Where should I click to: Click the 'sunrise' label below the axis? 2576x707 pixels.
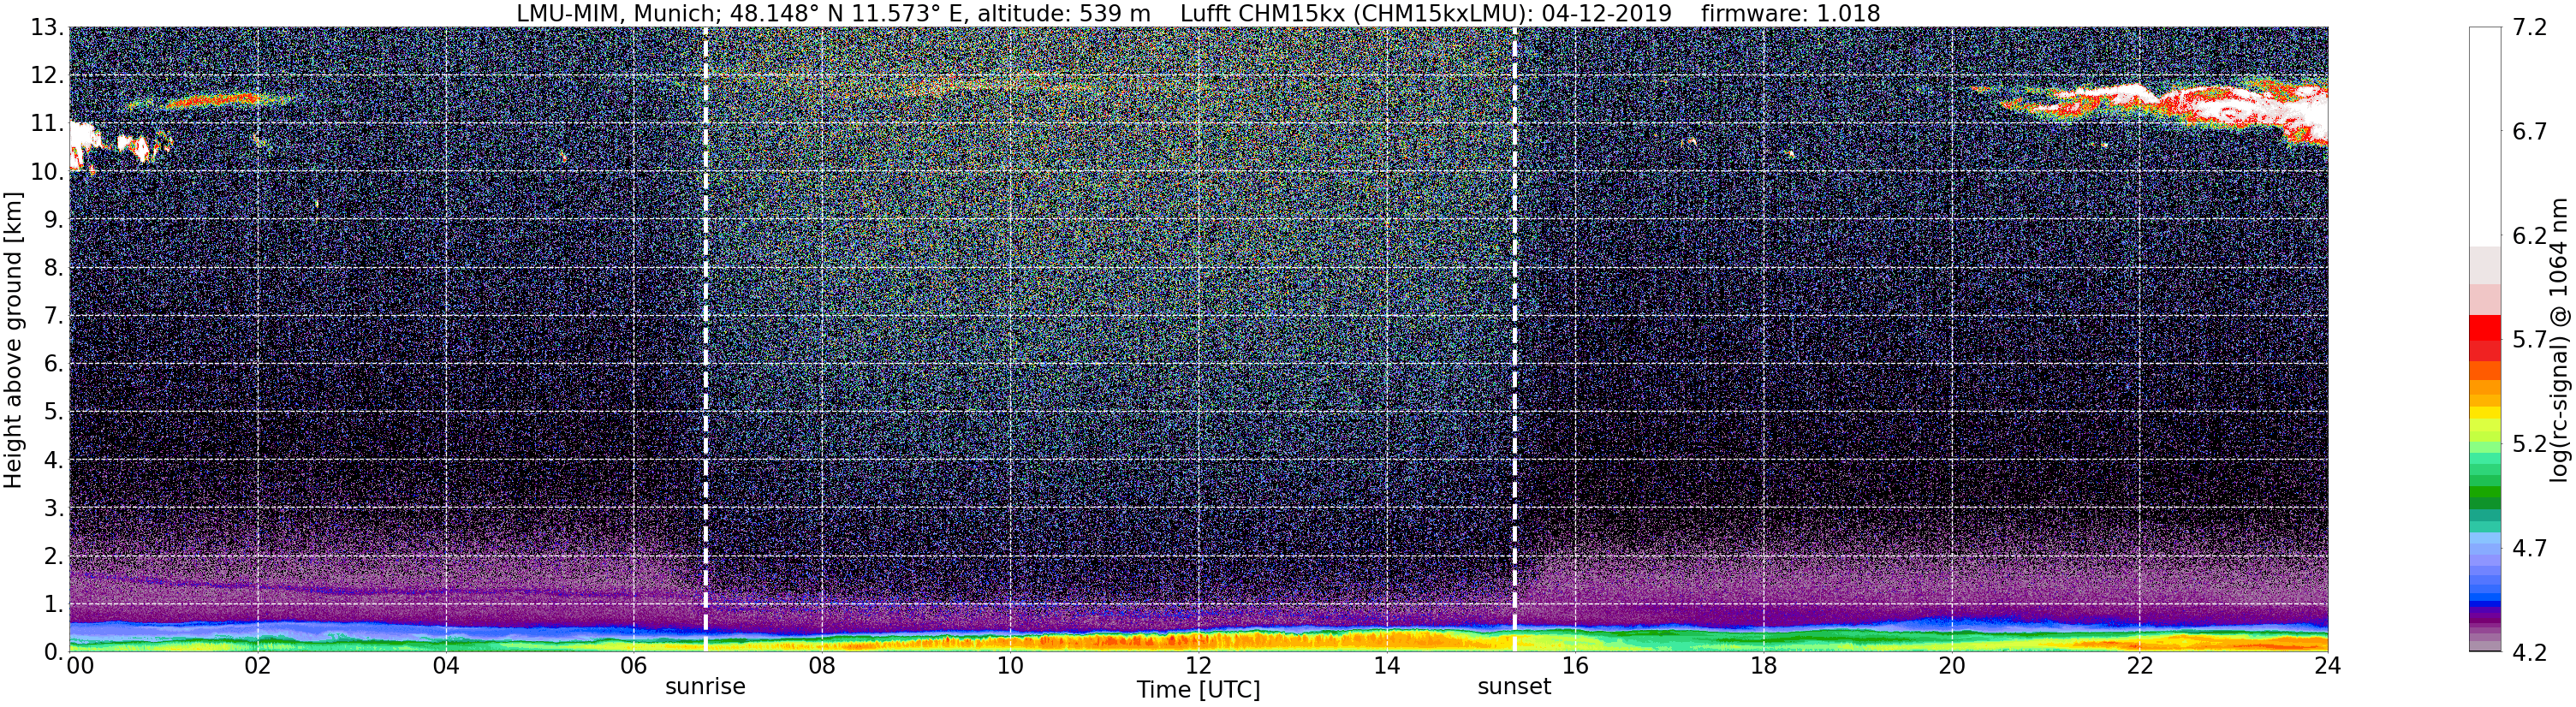[705, 687]
